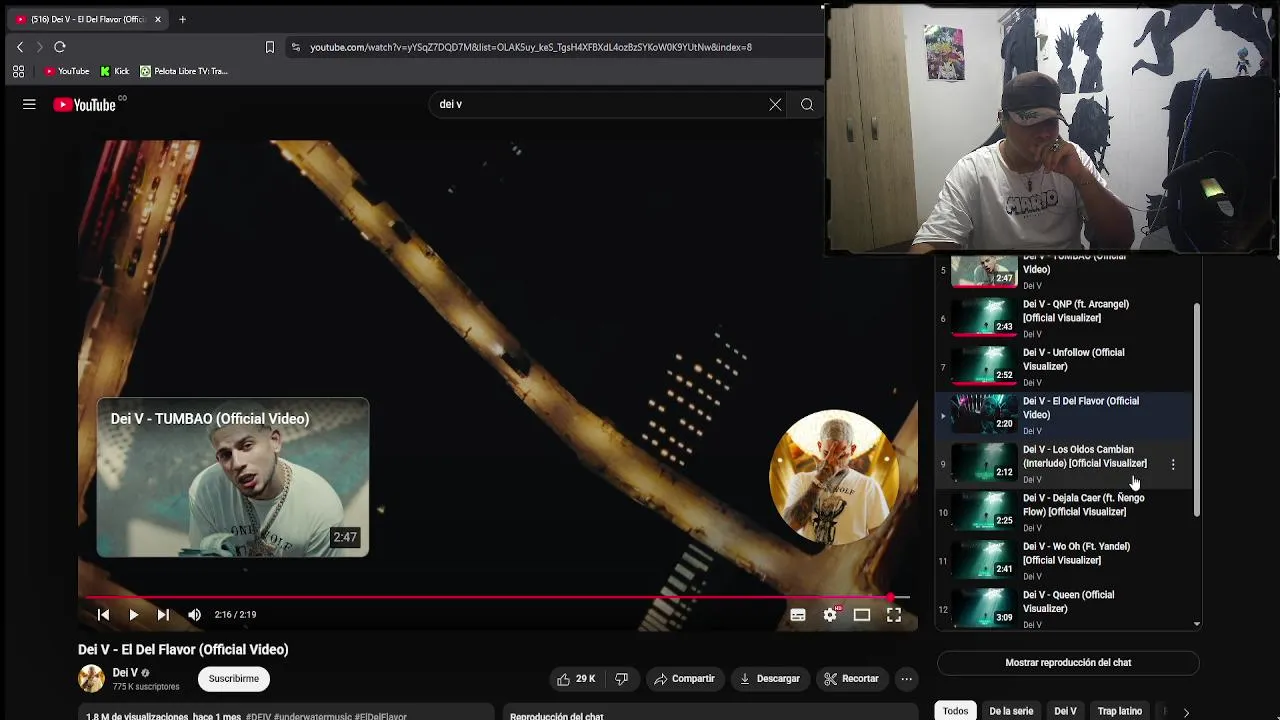
Task: Clear the search box with X icon
Action: click(x=775, y=104)
